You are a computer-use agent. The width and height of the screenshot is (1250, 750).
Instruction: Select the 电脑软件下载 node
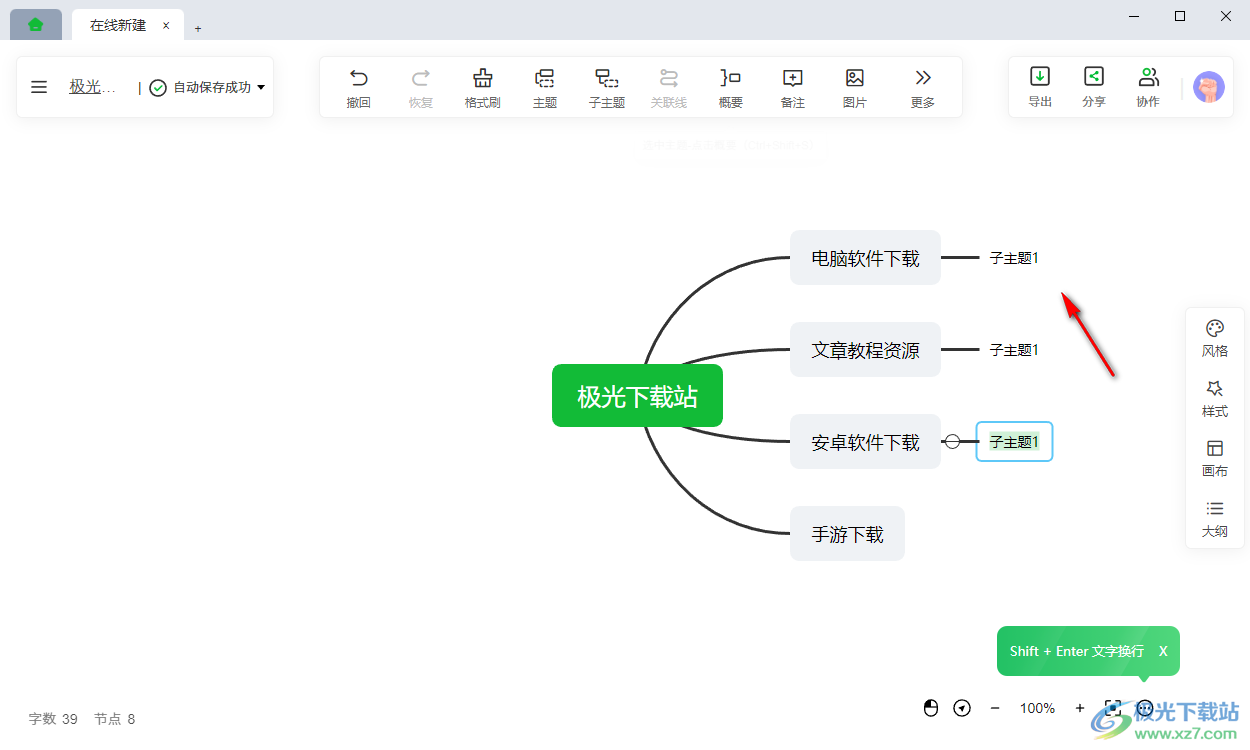pyautogui.click(x=865, y=258)
